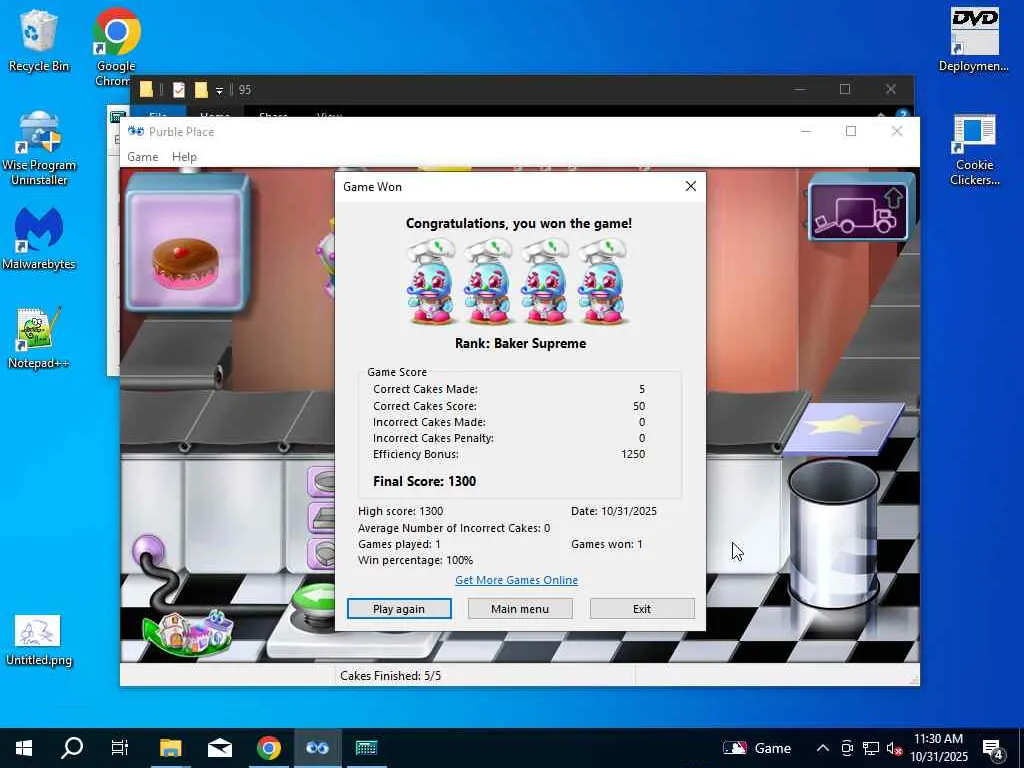Open the Game menu in Purble Place
The width and height of the screenshot is (1024, 768).
[142, 157]
